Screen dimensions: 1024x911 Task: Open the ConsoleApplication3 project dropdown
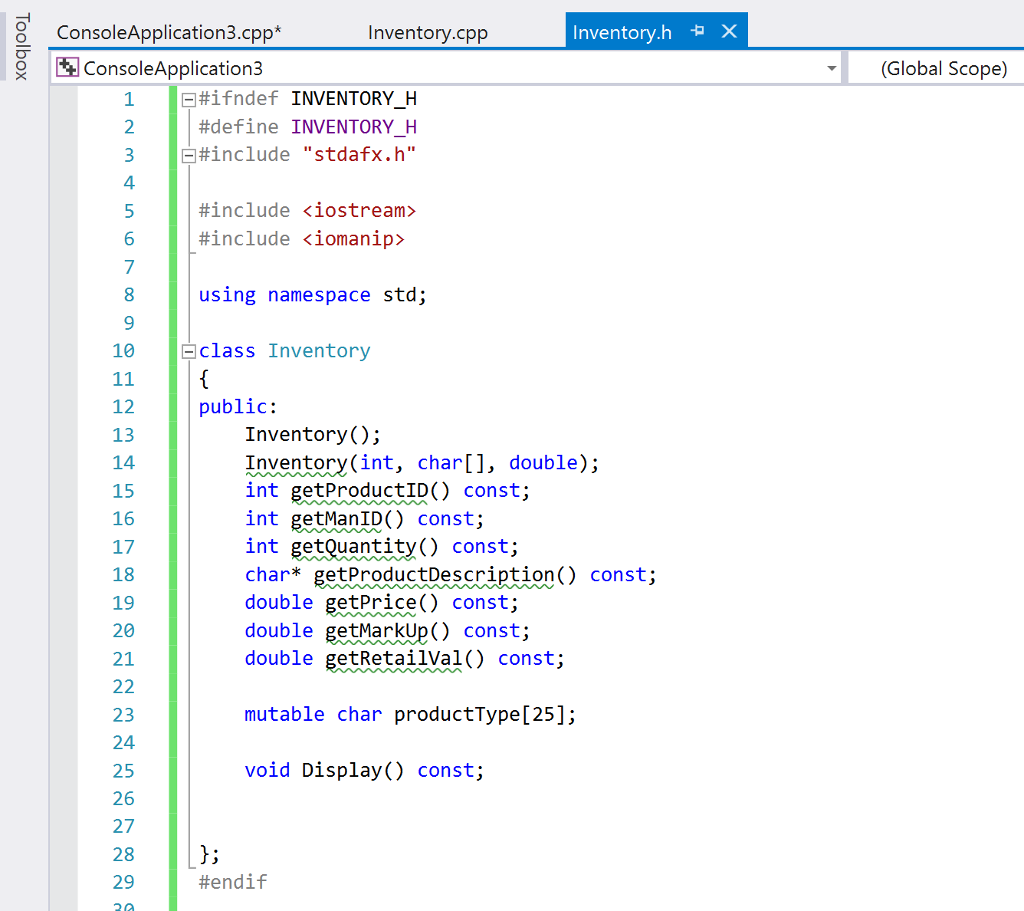coord(831,68)
